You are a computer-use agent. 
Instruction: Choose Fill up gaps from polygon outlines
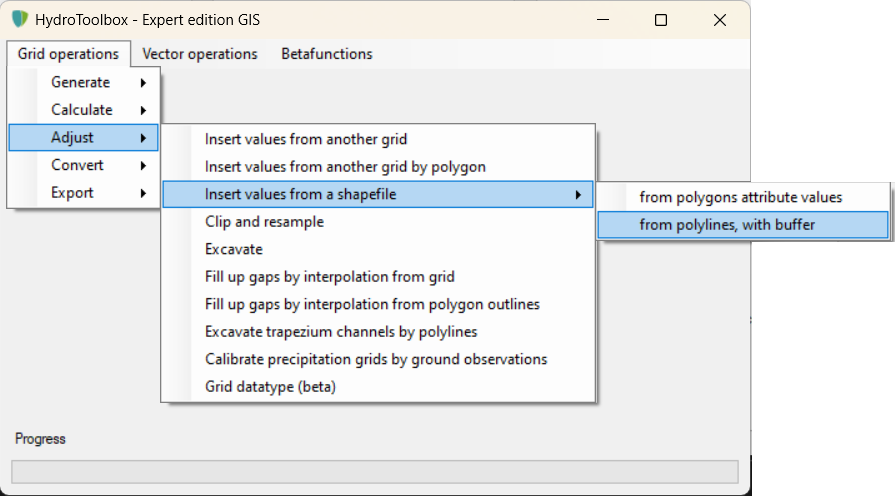tap(372, 304)
